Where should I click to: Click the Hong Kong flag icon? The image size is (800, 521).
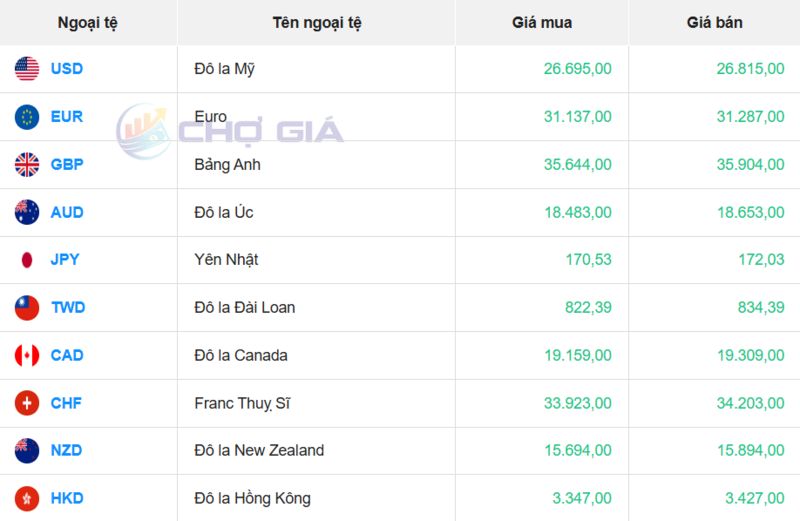[27, 498]
